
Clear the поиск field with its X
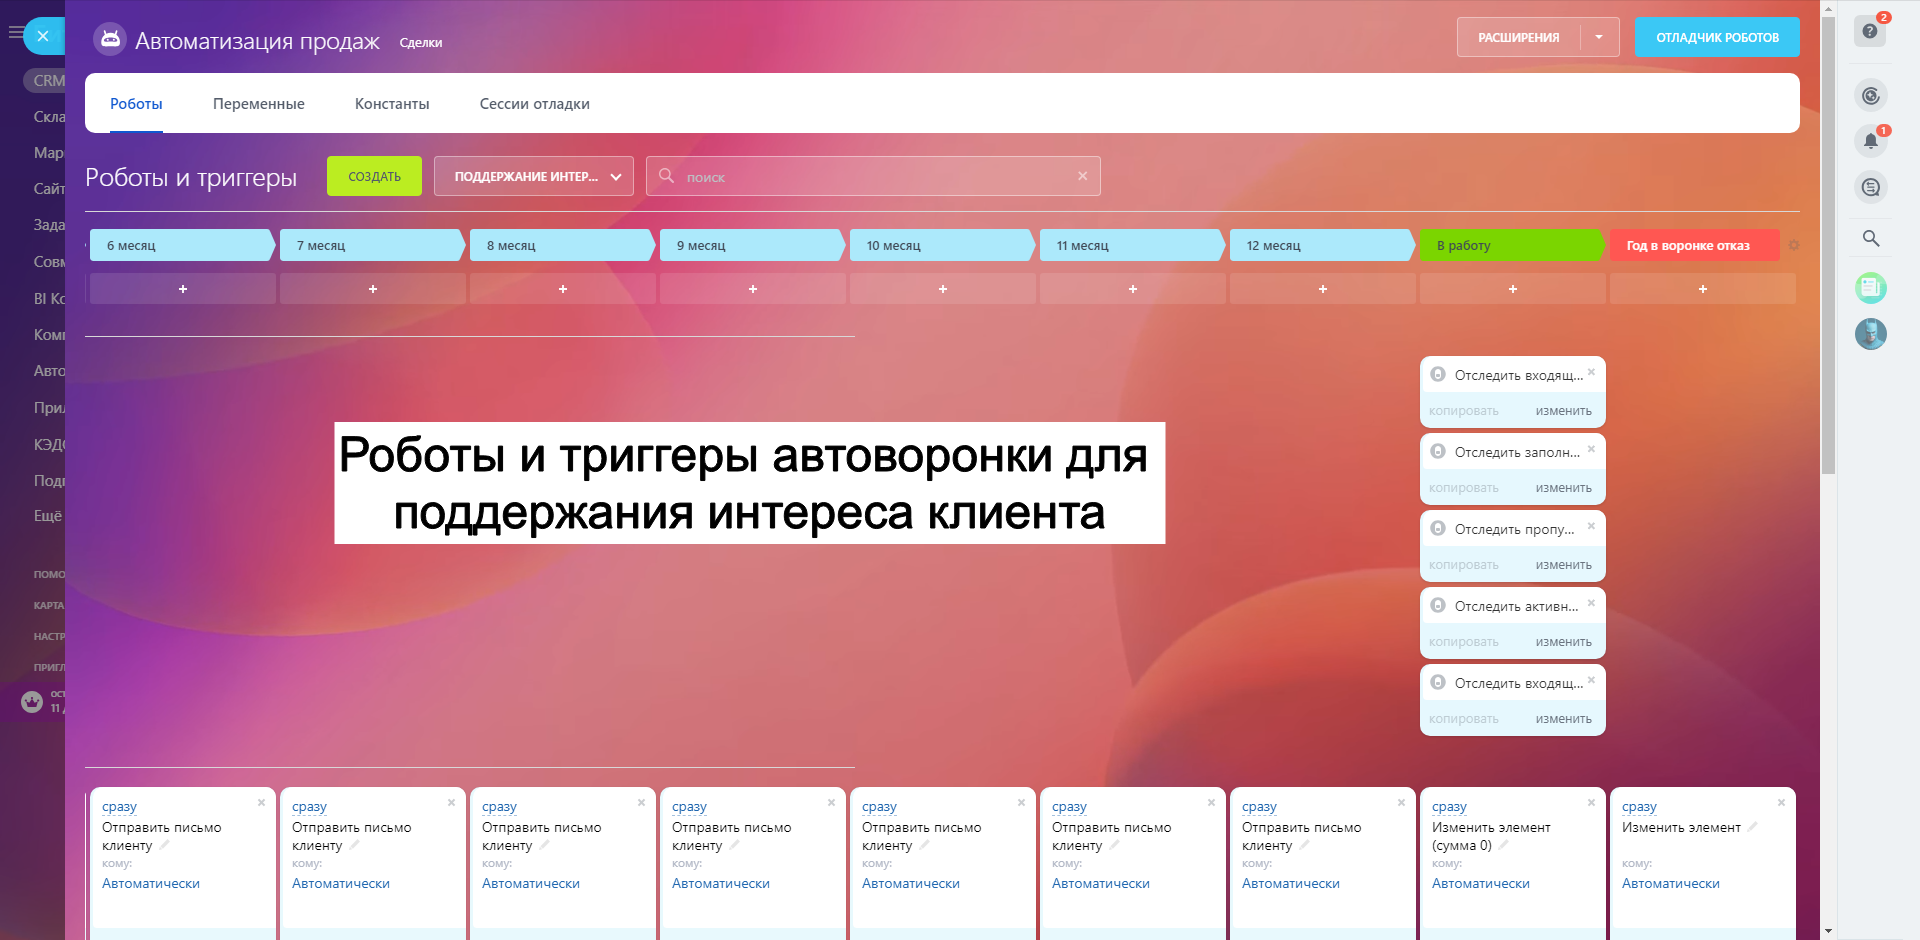tap(1082, 176)
